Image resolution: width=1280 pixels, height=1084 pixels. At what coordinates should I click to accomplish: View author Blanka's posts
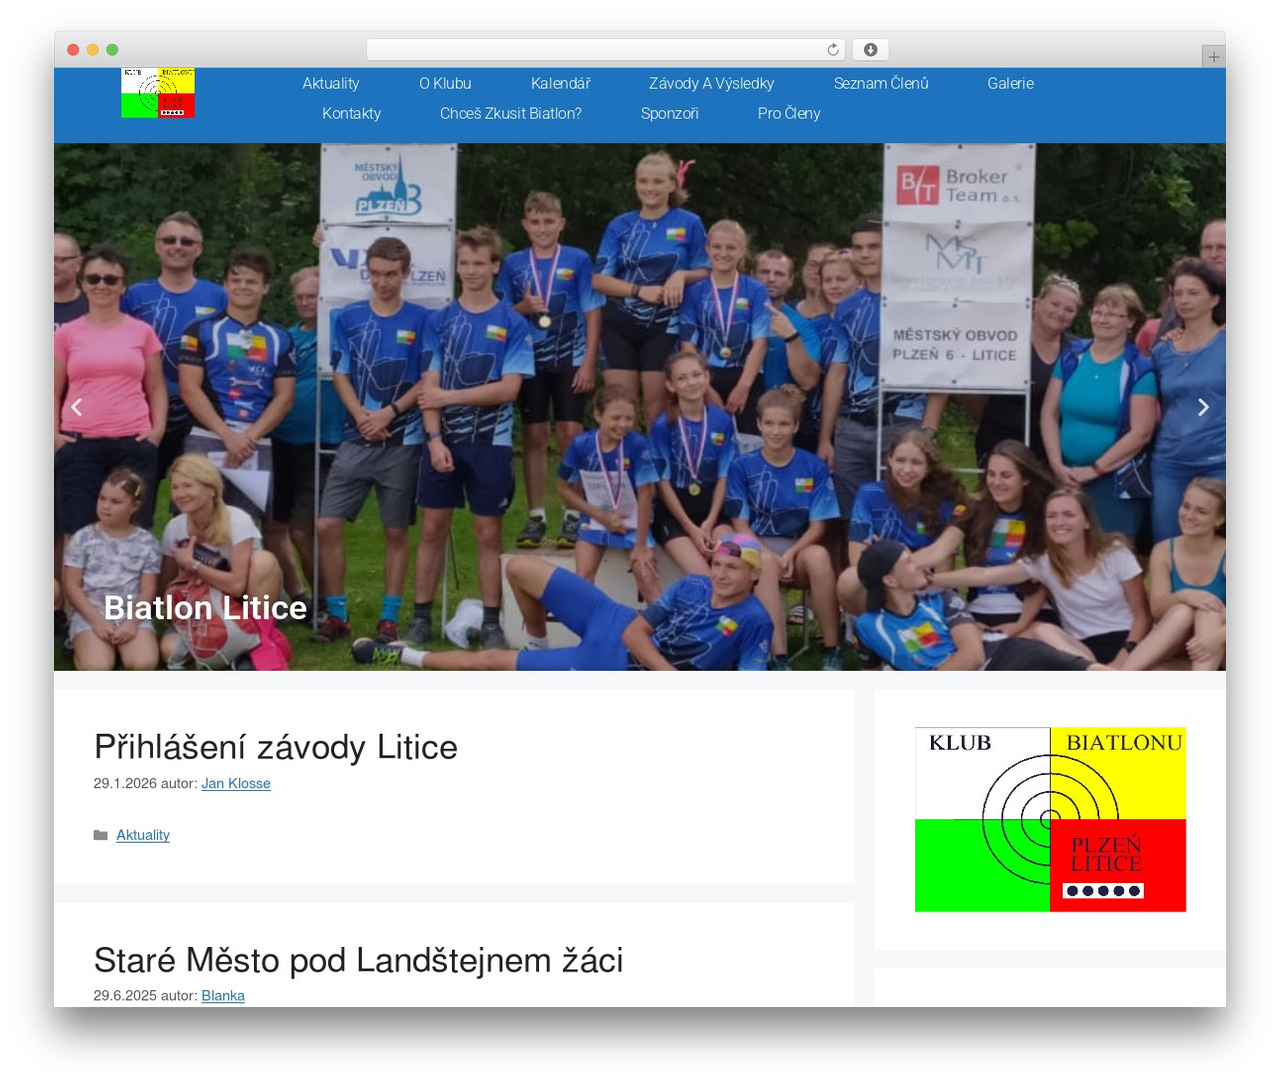tap(223, 995)
